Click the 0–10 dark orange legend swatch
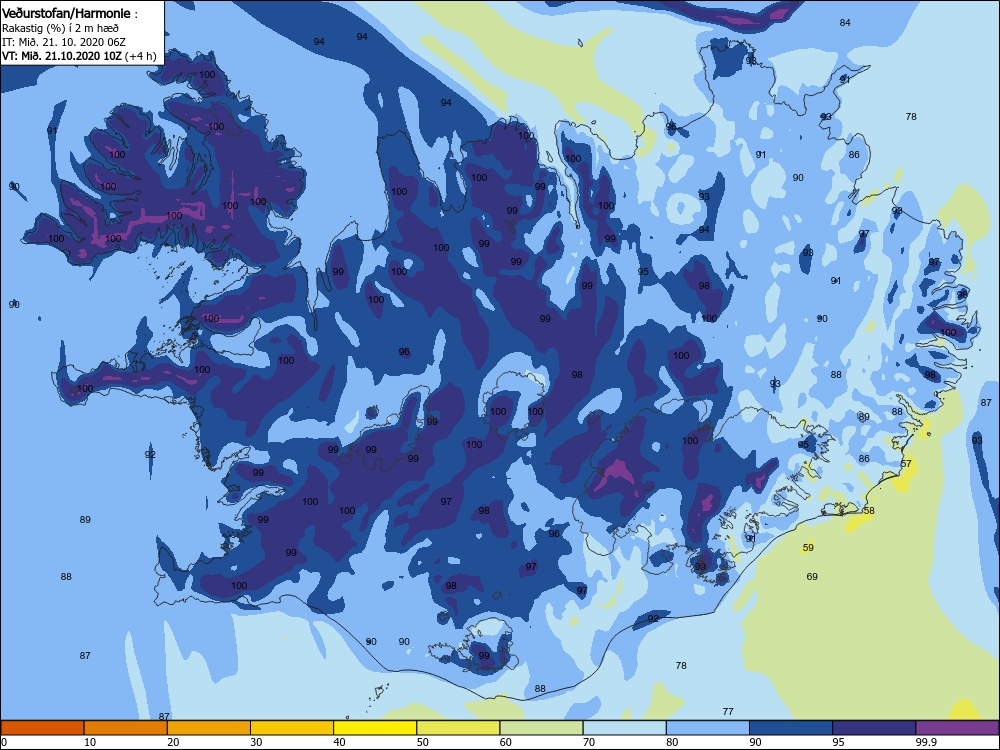This screenshot has width=1000, height=750. pyautogui.click(x=42, y=728)
